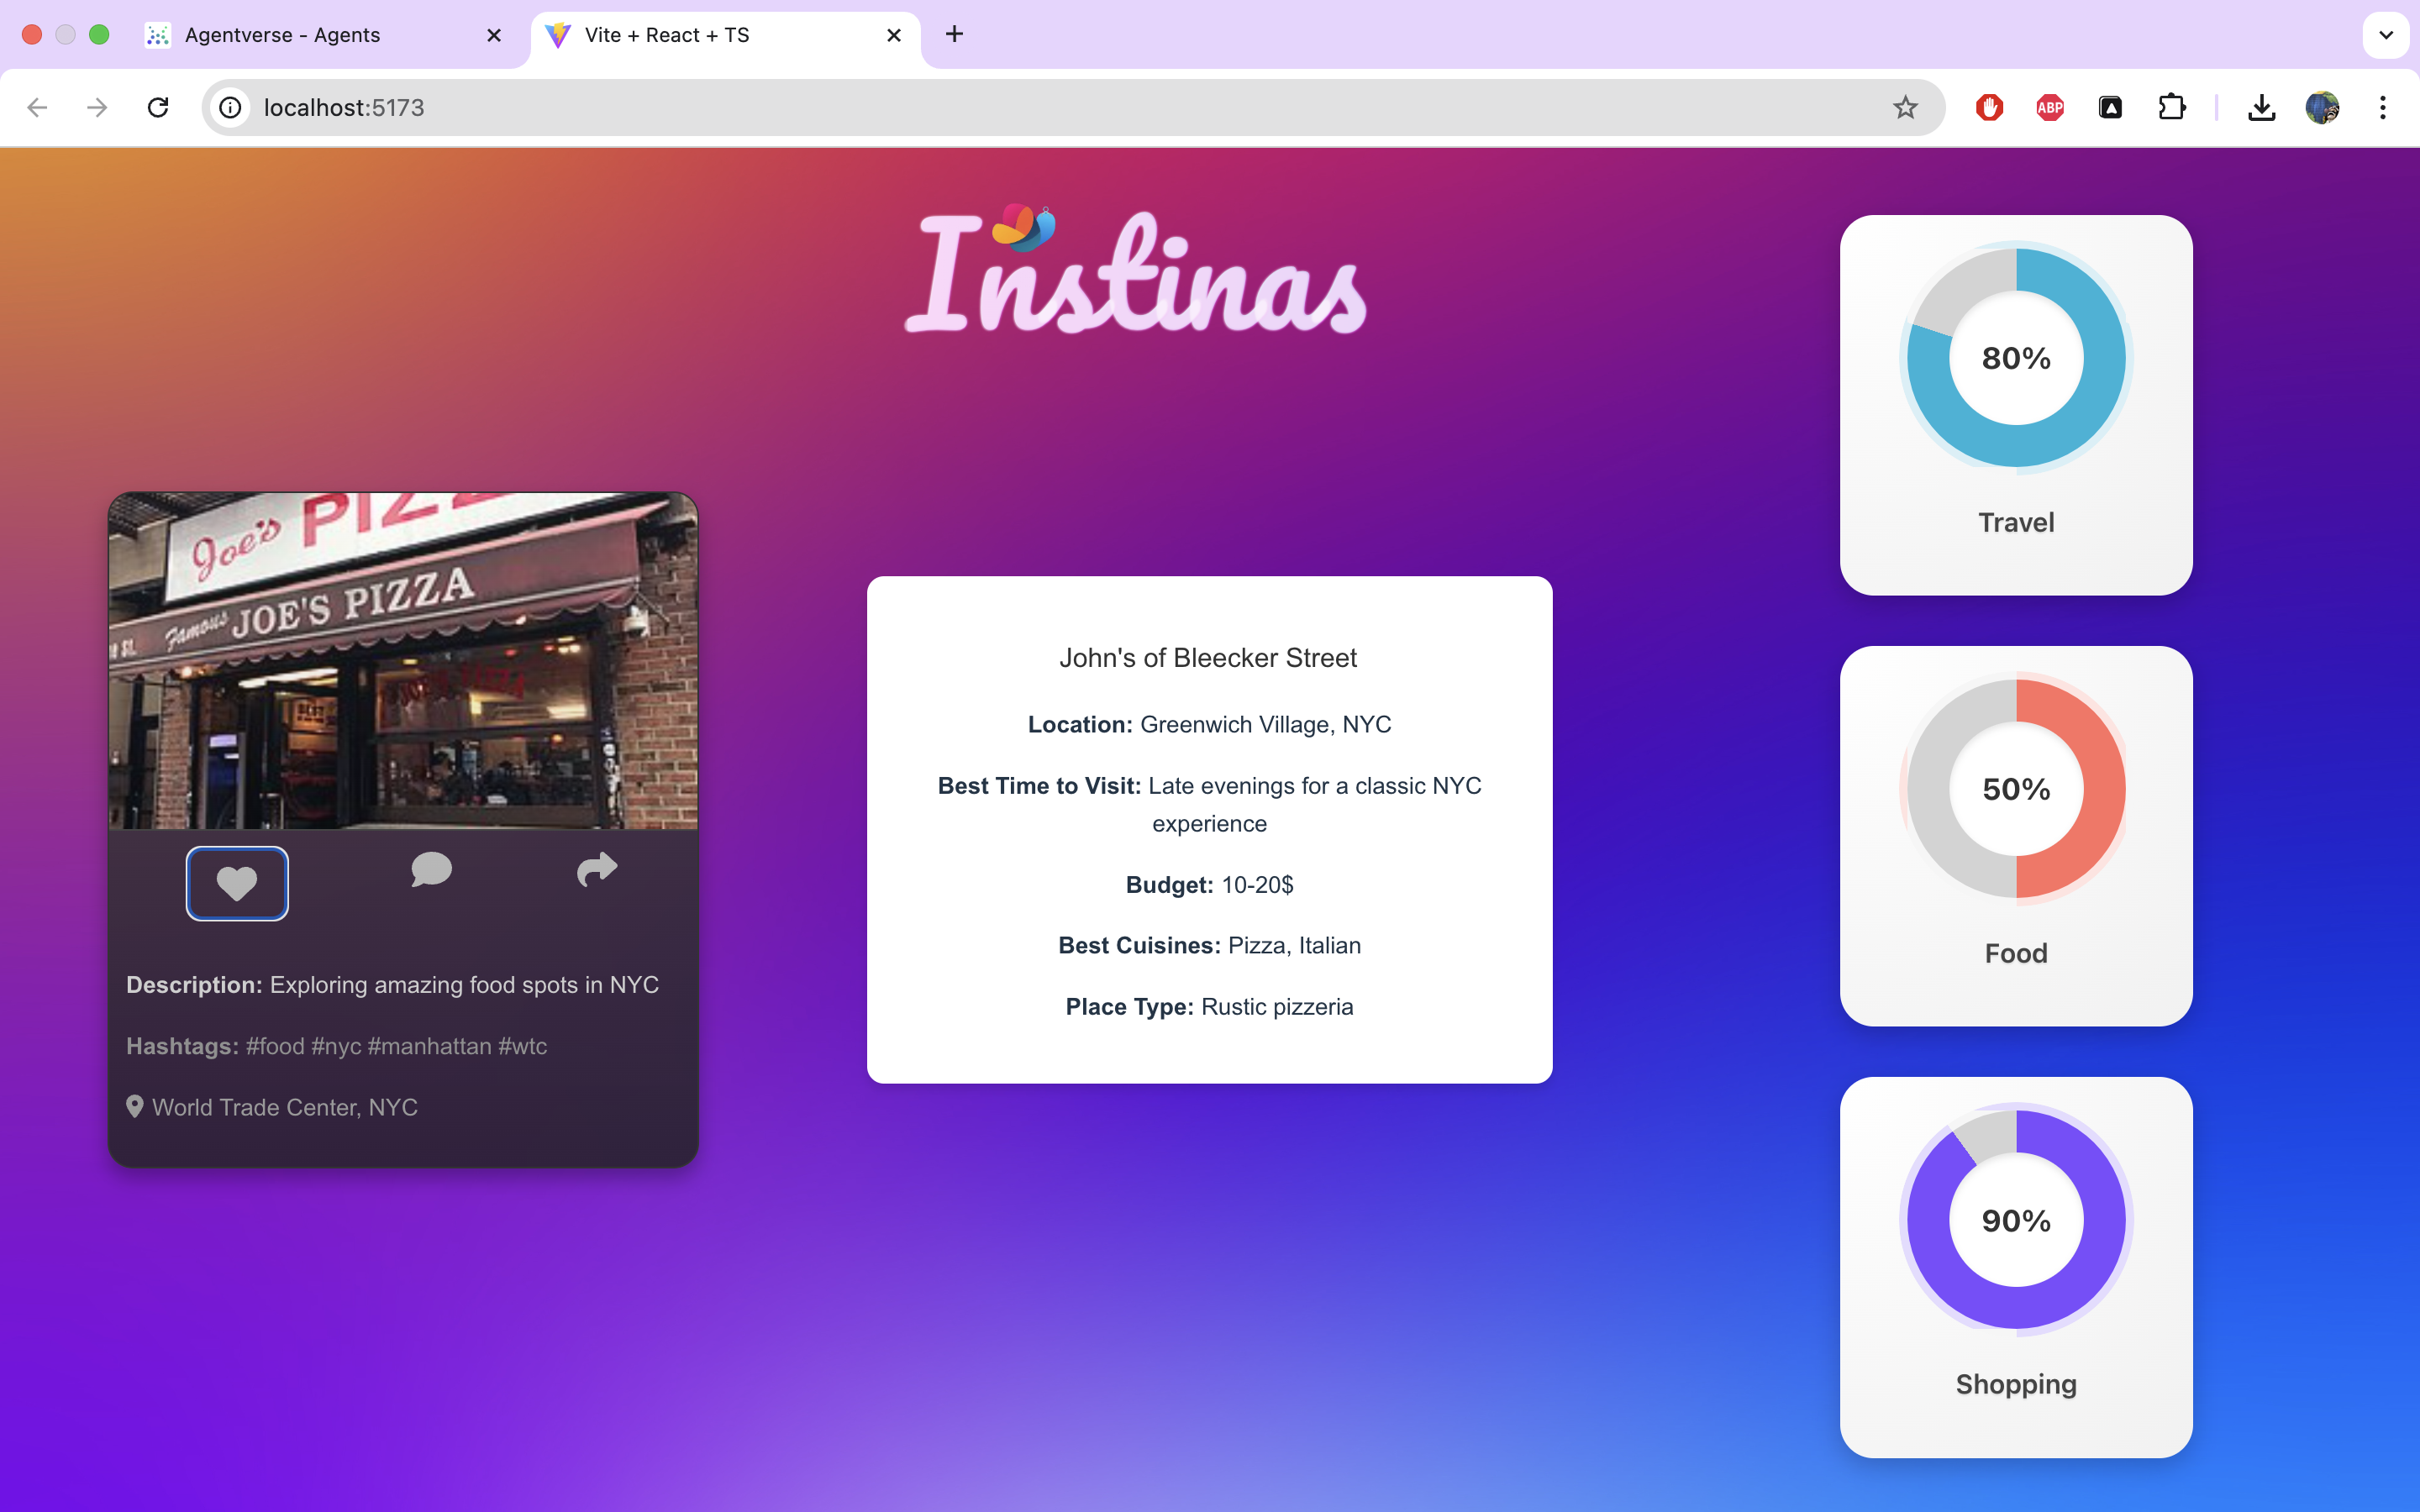Open the Extensions puzzle menu

[x=2171, y=107]
